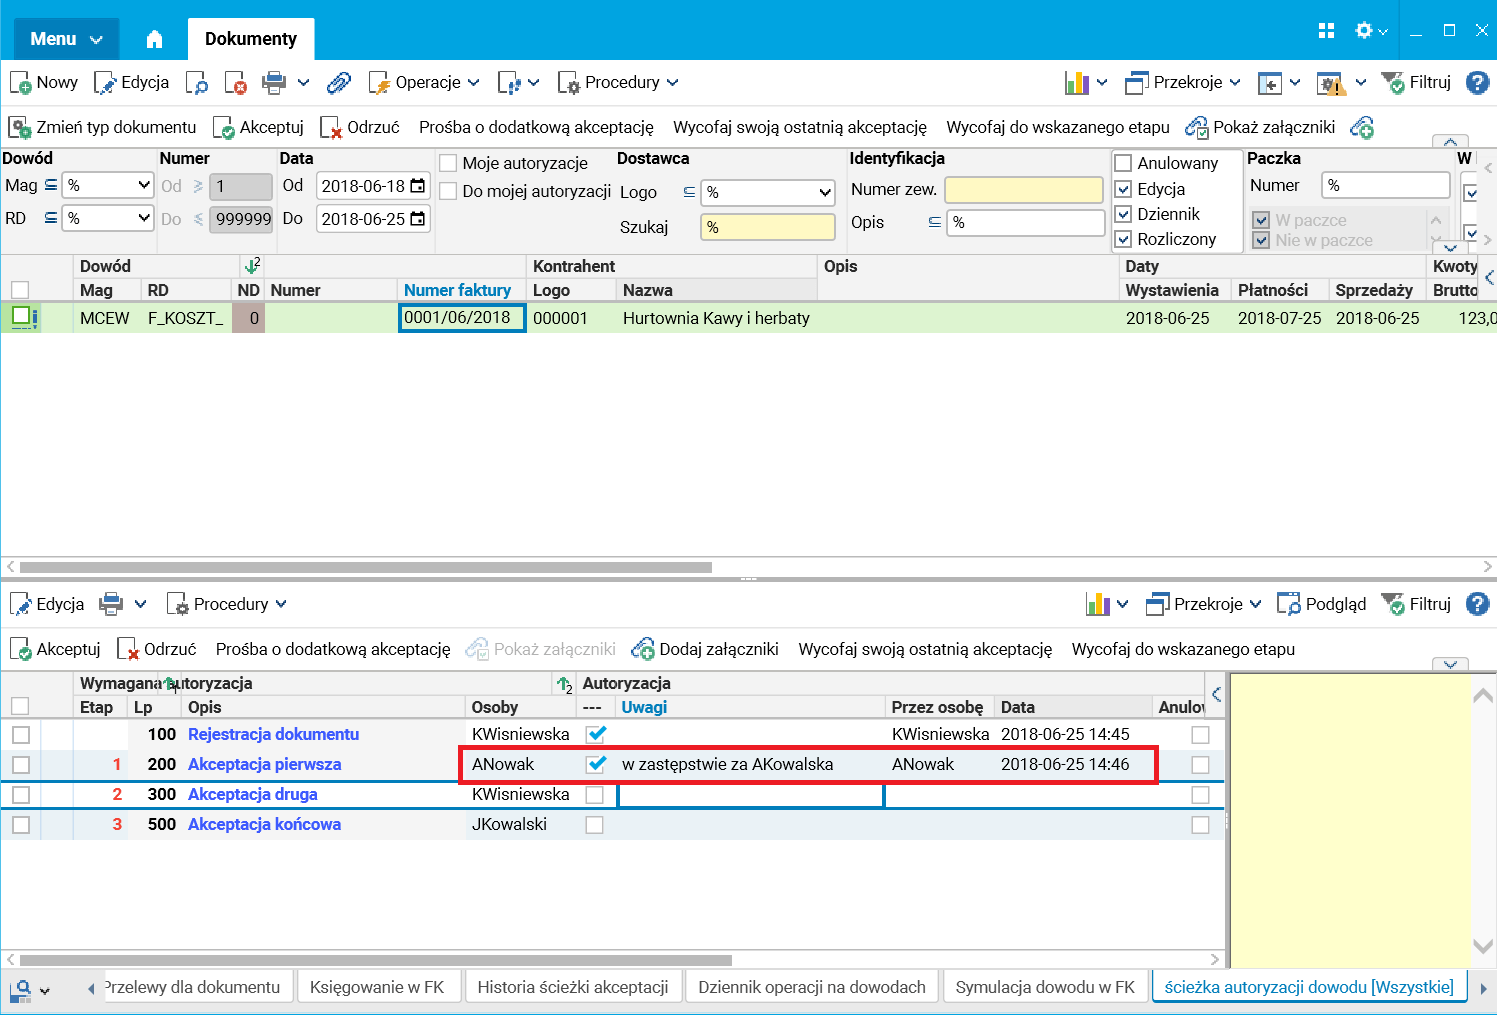Open the Akceptacja pierwsza link
Viewport: 1497px width, 1015px height.
click(265, 765)
